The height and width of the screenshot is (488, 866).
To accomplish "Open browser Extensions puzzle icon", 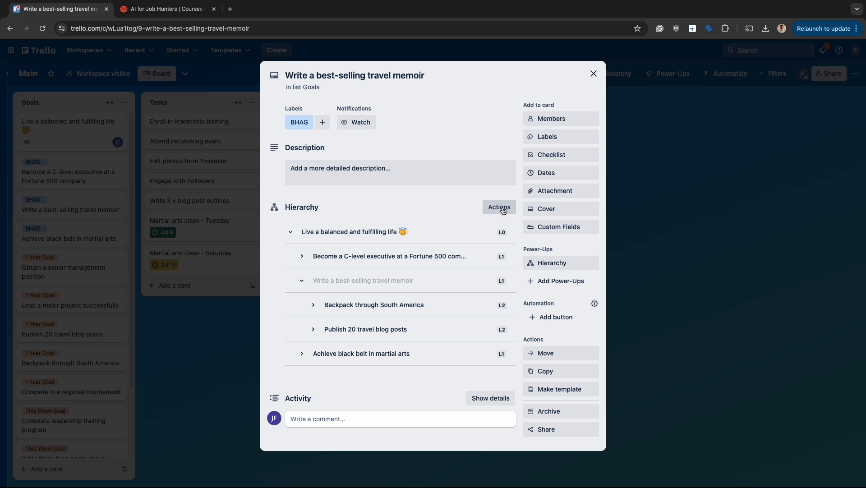I will tap(725, 28).
